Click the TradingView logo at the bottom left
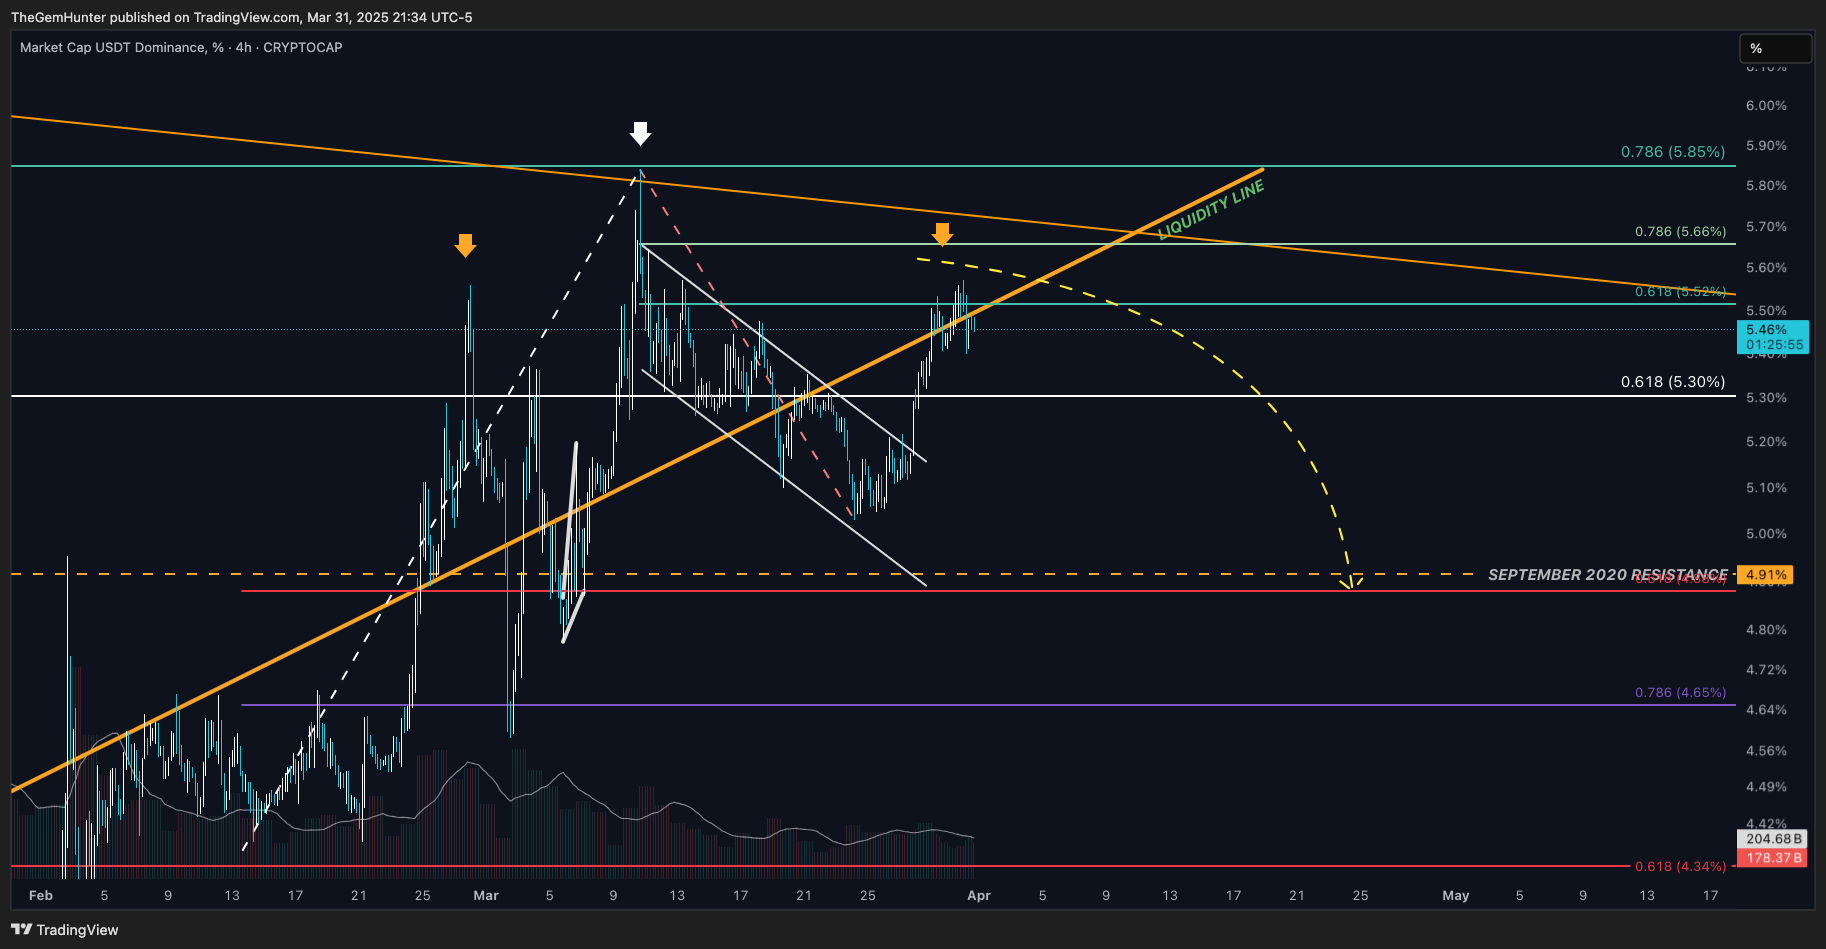Viewport: 1826px width, 949px height. click(64, 929)
